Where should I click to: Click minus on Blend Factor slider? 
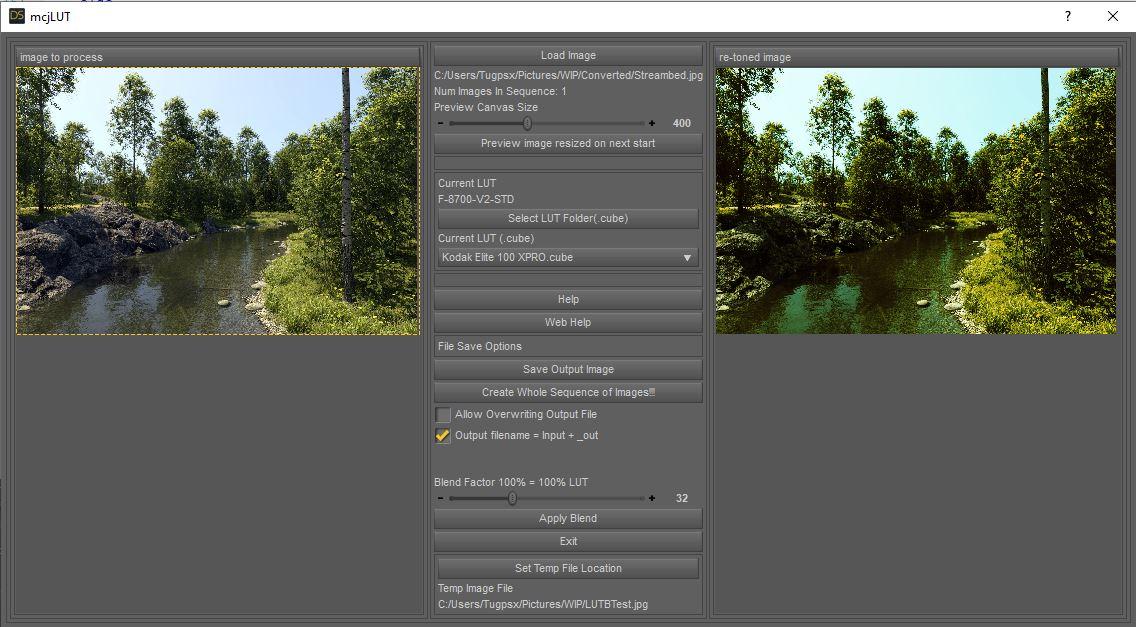440,499
